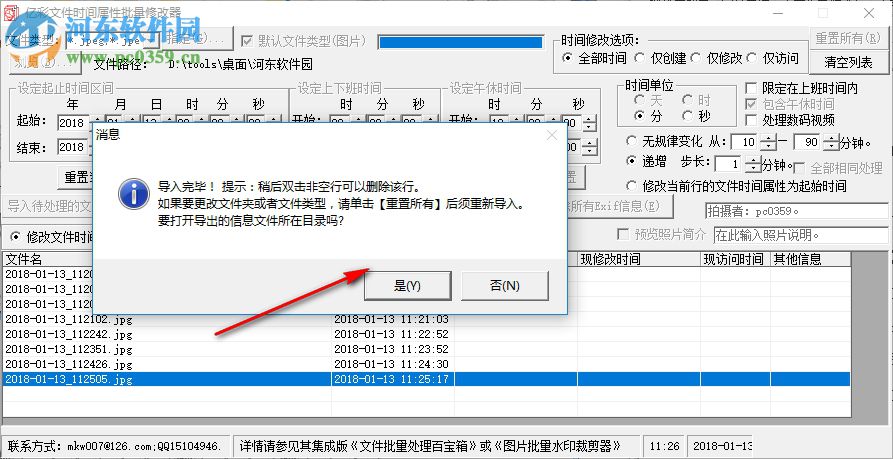The image size is (893, 459).
Task: Click time cell 2018-01-13 11:21:03
Action: [392, 319]
